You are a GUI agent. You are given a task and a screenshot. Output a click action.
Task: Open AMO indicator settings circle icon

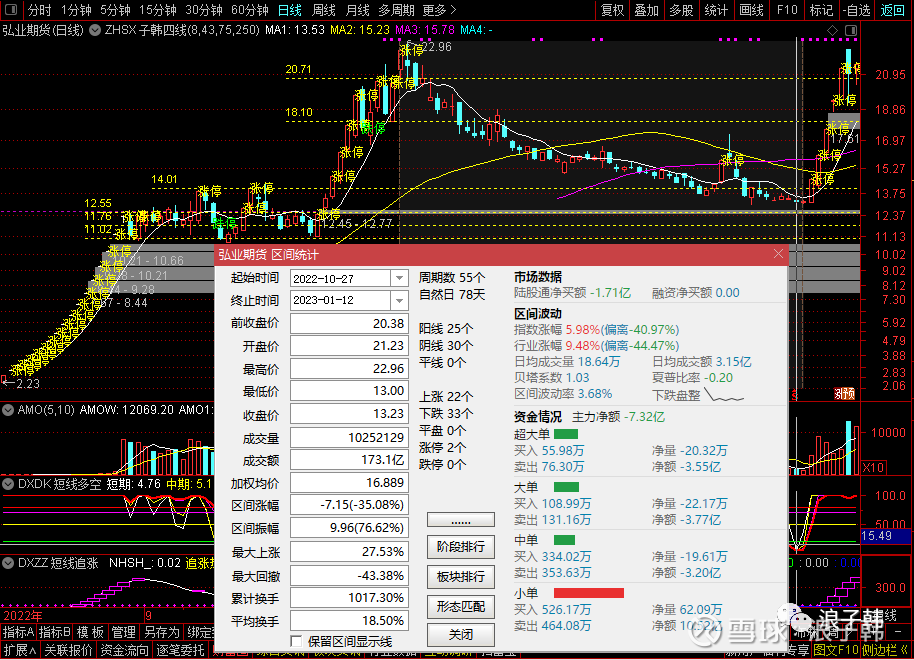[8, 410]
